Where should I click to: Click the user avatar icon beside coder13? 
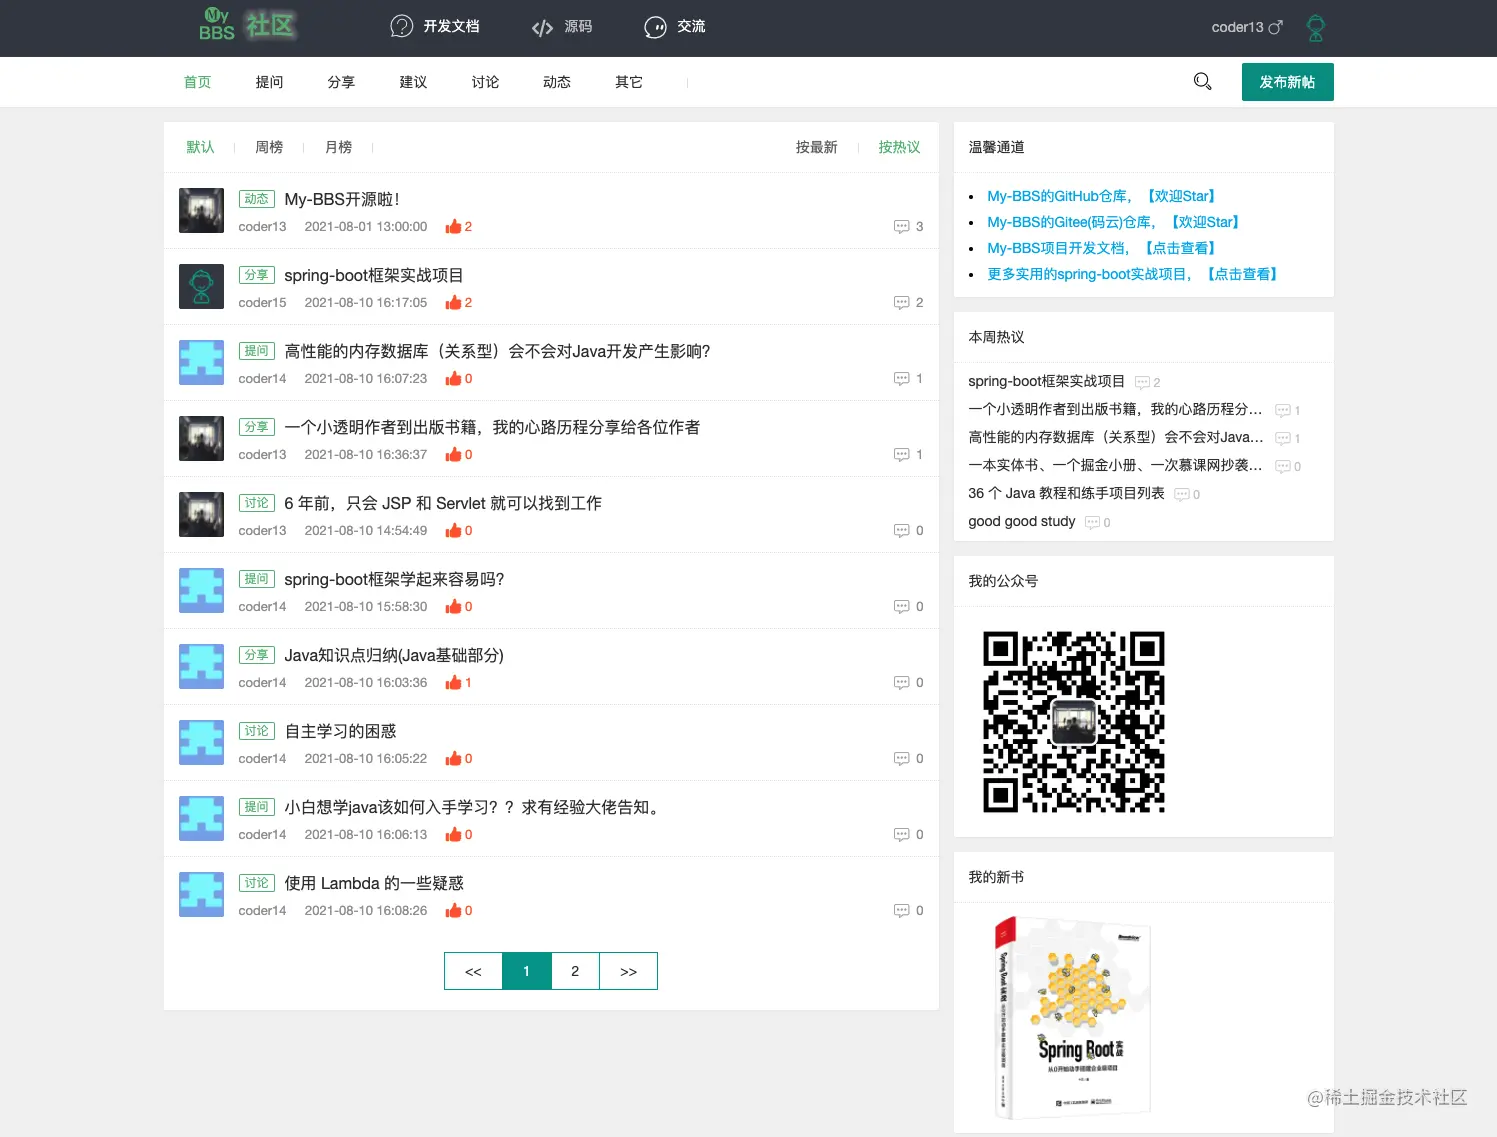pyautogui.click(x=1316, y=28)
